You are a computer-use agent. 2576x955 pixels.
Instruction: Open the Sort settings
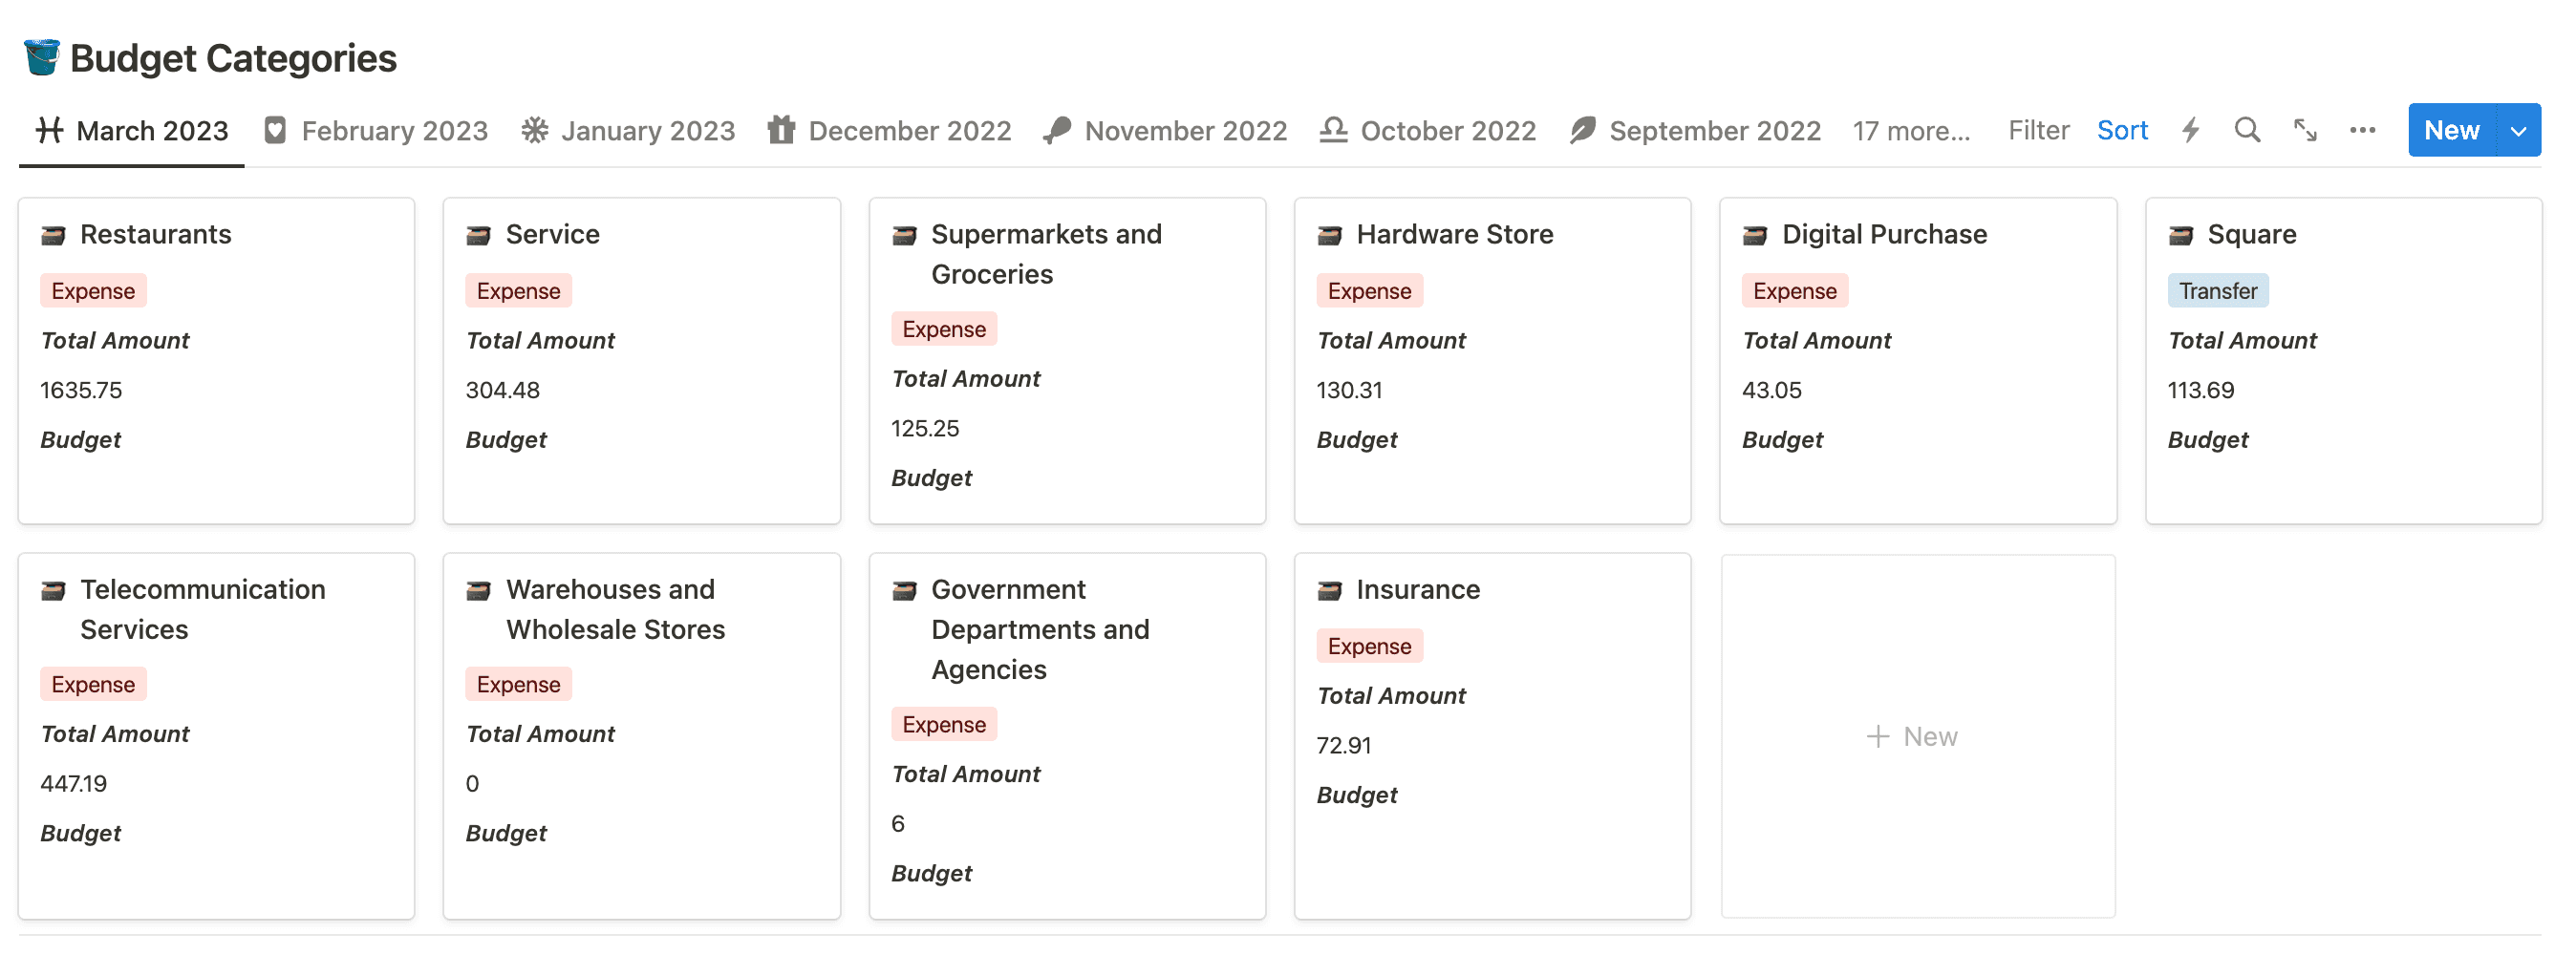click(x=2122, y=130)
